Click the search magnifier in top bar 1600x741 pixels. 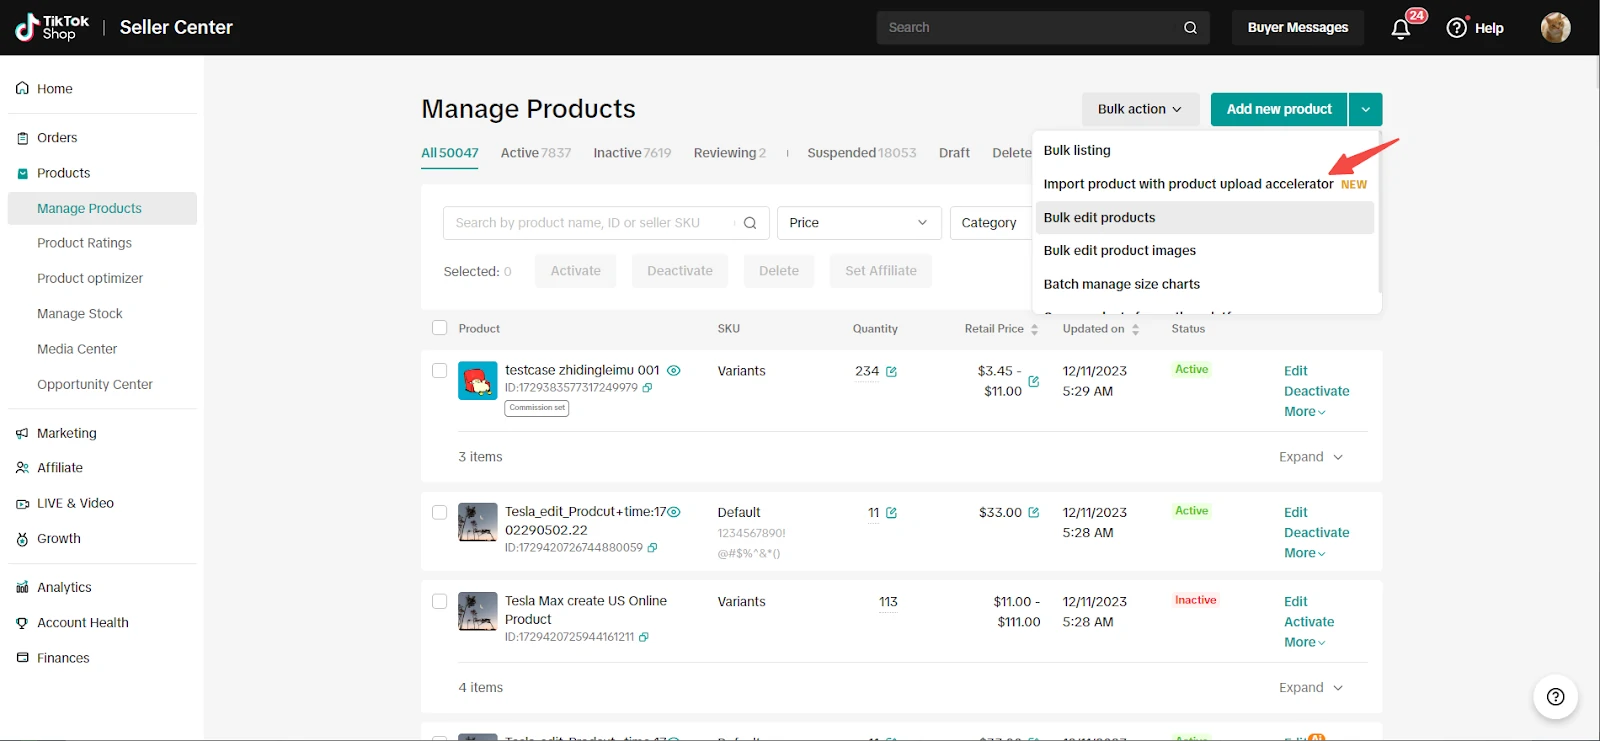pyautogui.click(x=1190, y=28)
